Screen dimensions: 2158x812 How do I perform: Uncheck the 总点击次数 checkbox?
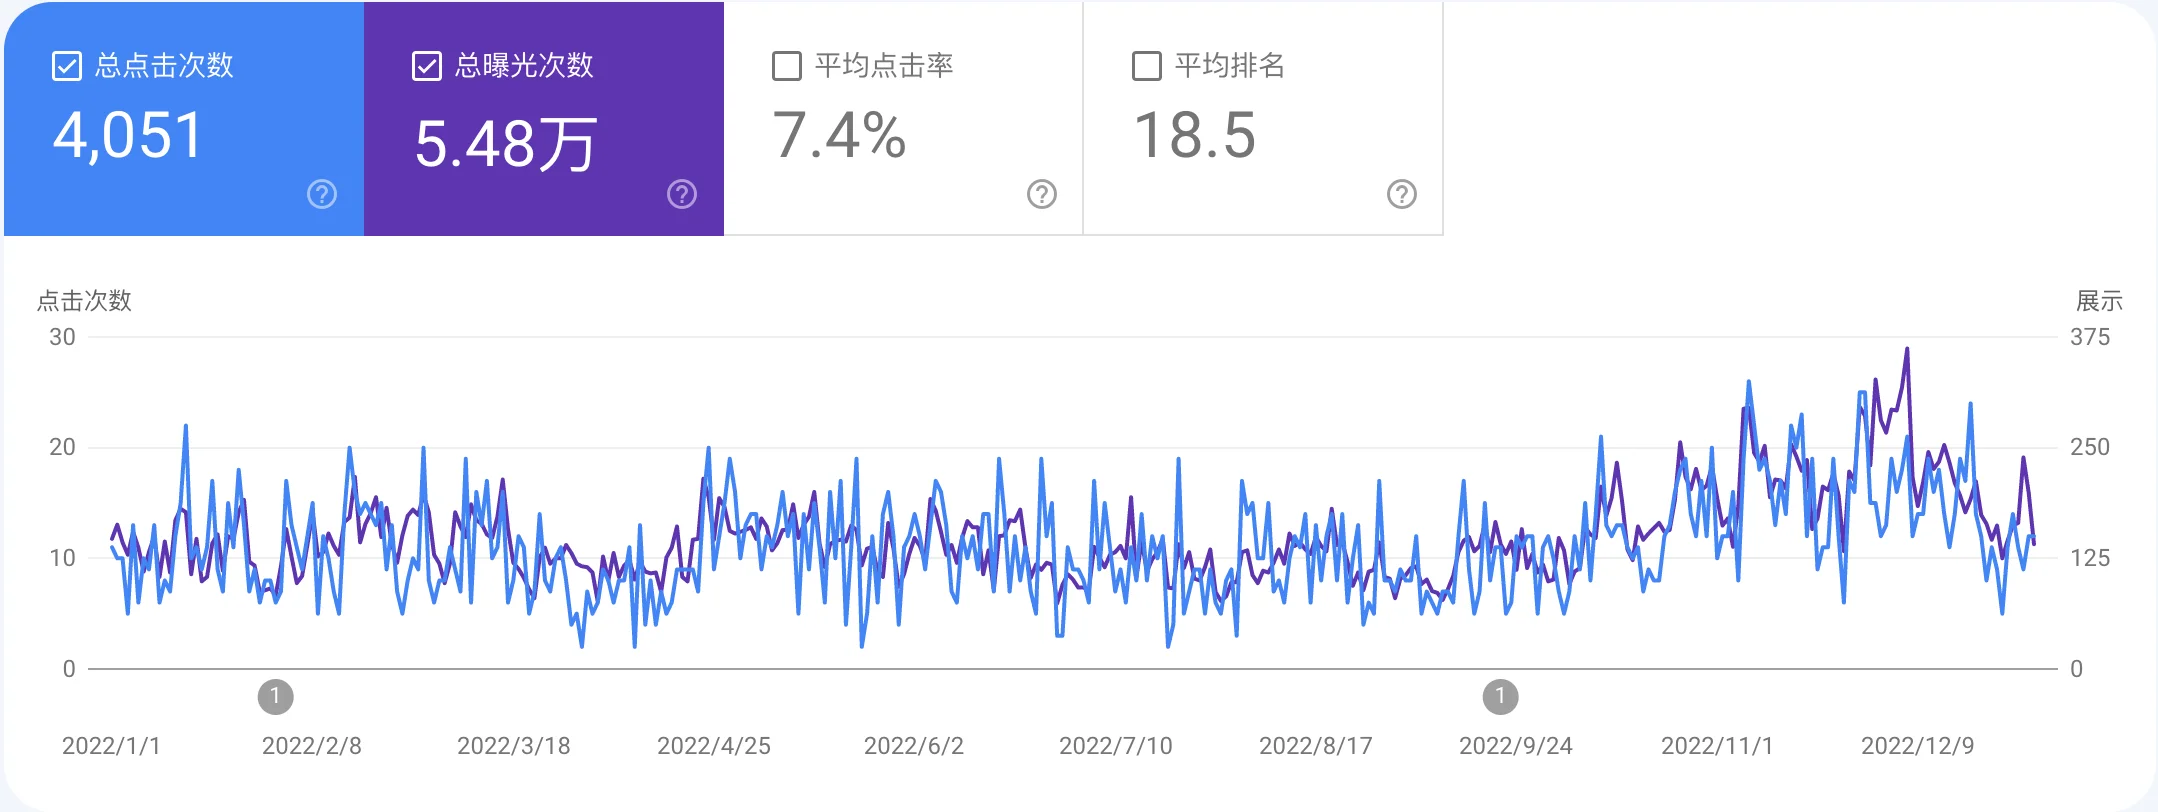[67, 67]
